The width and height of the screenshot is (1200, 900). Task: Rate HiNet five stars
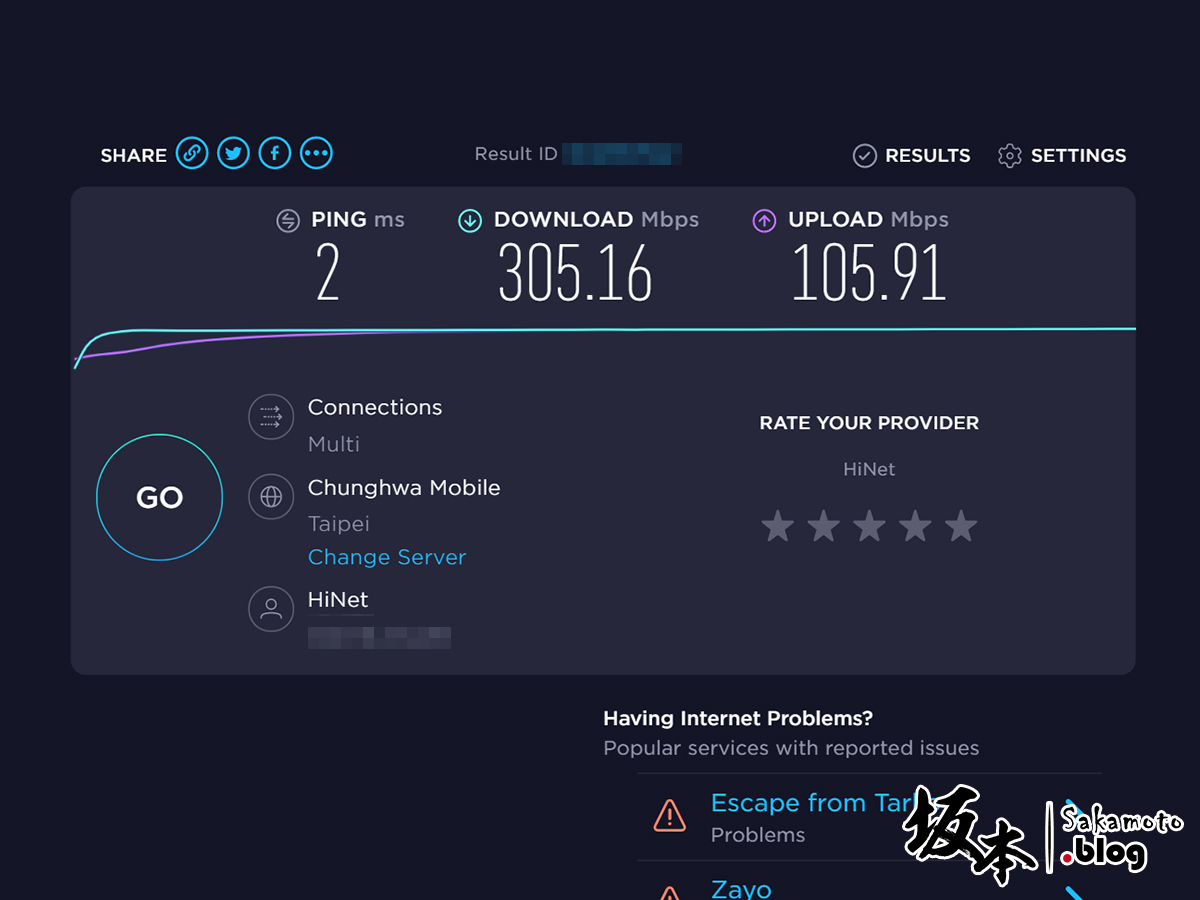coord(961,525)
